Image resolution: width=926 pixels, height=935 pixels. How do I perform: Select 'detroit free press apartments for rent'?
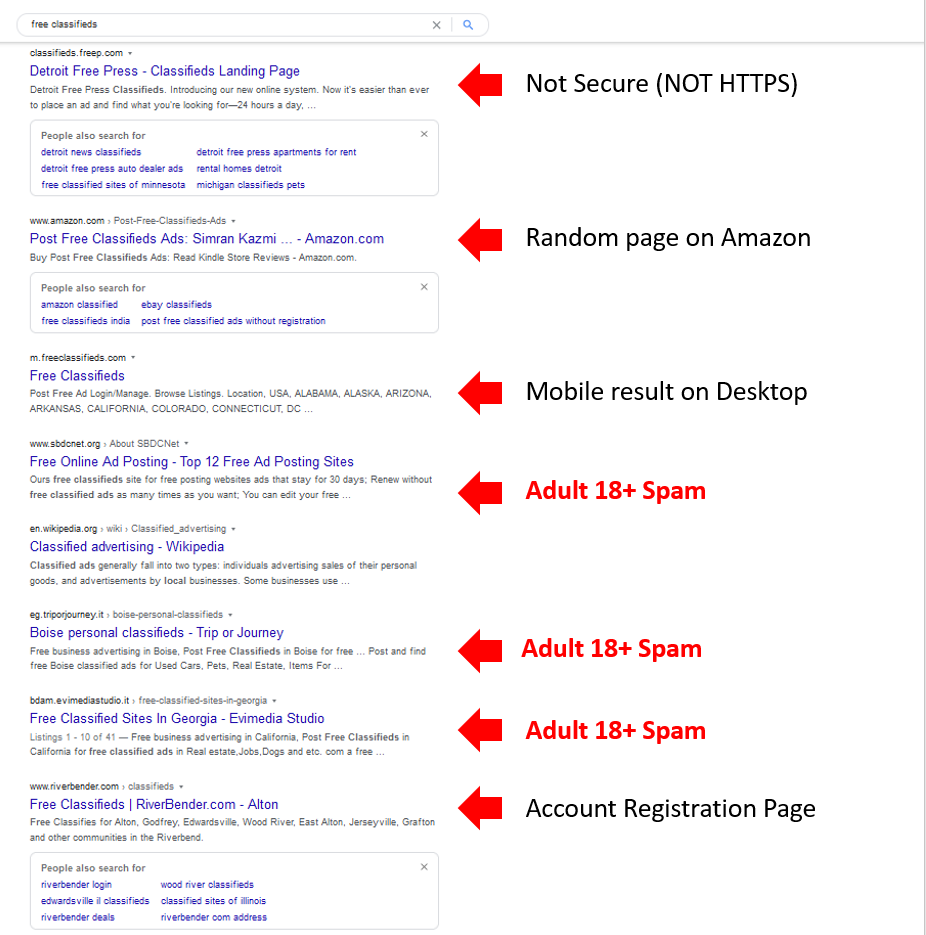(276, 152)
